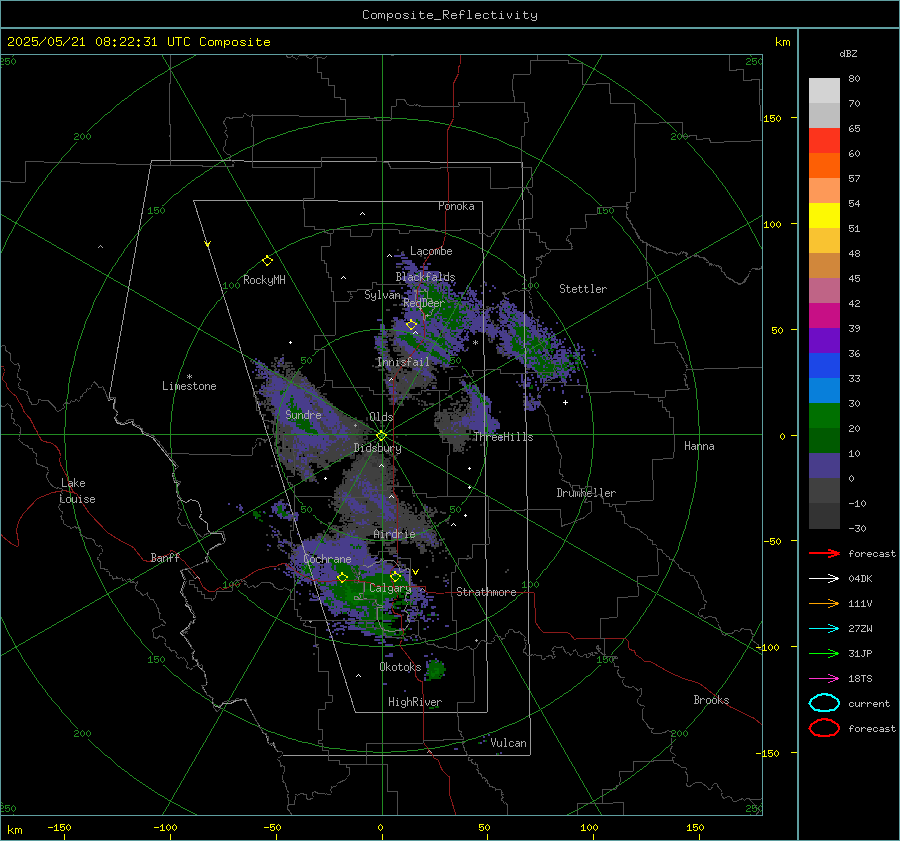Screen dimensions: 900x841
Task: Select the cyan 'current' ellipse icon
Action: 824,703
